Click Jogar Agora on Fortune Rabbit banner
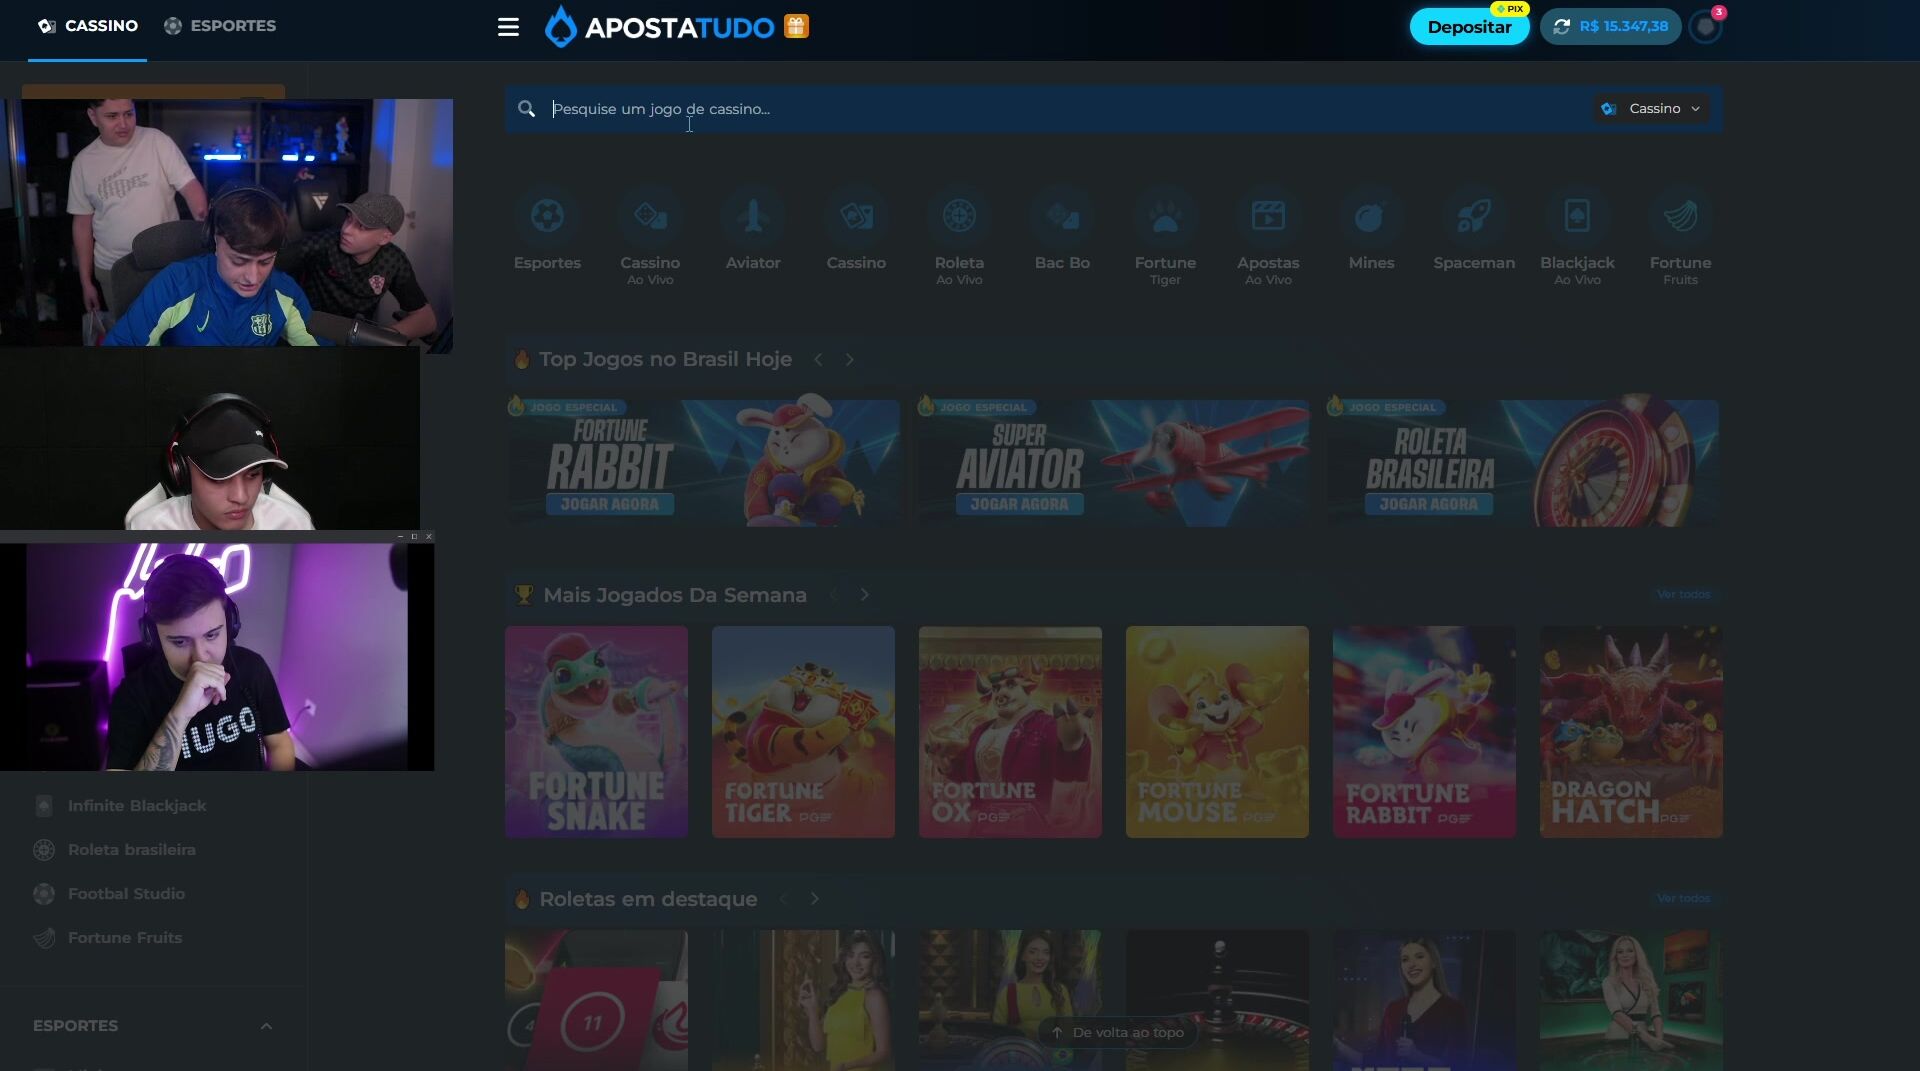The width and height of the screenshot is (1920, 1071). tap(610, 504)
